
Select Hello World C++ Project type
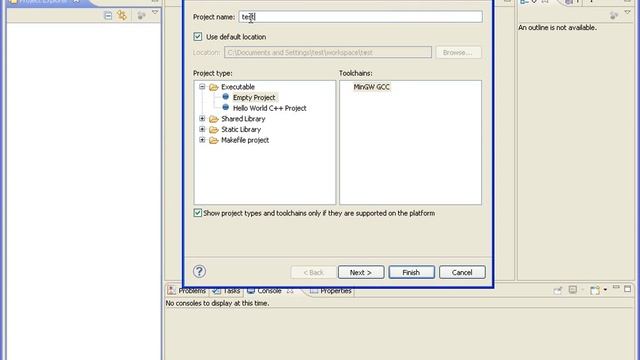click(x=269, y=108)
